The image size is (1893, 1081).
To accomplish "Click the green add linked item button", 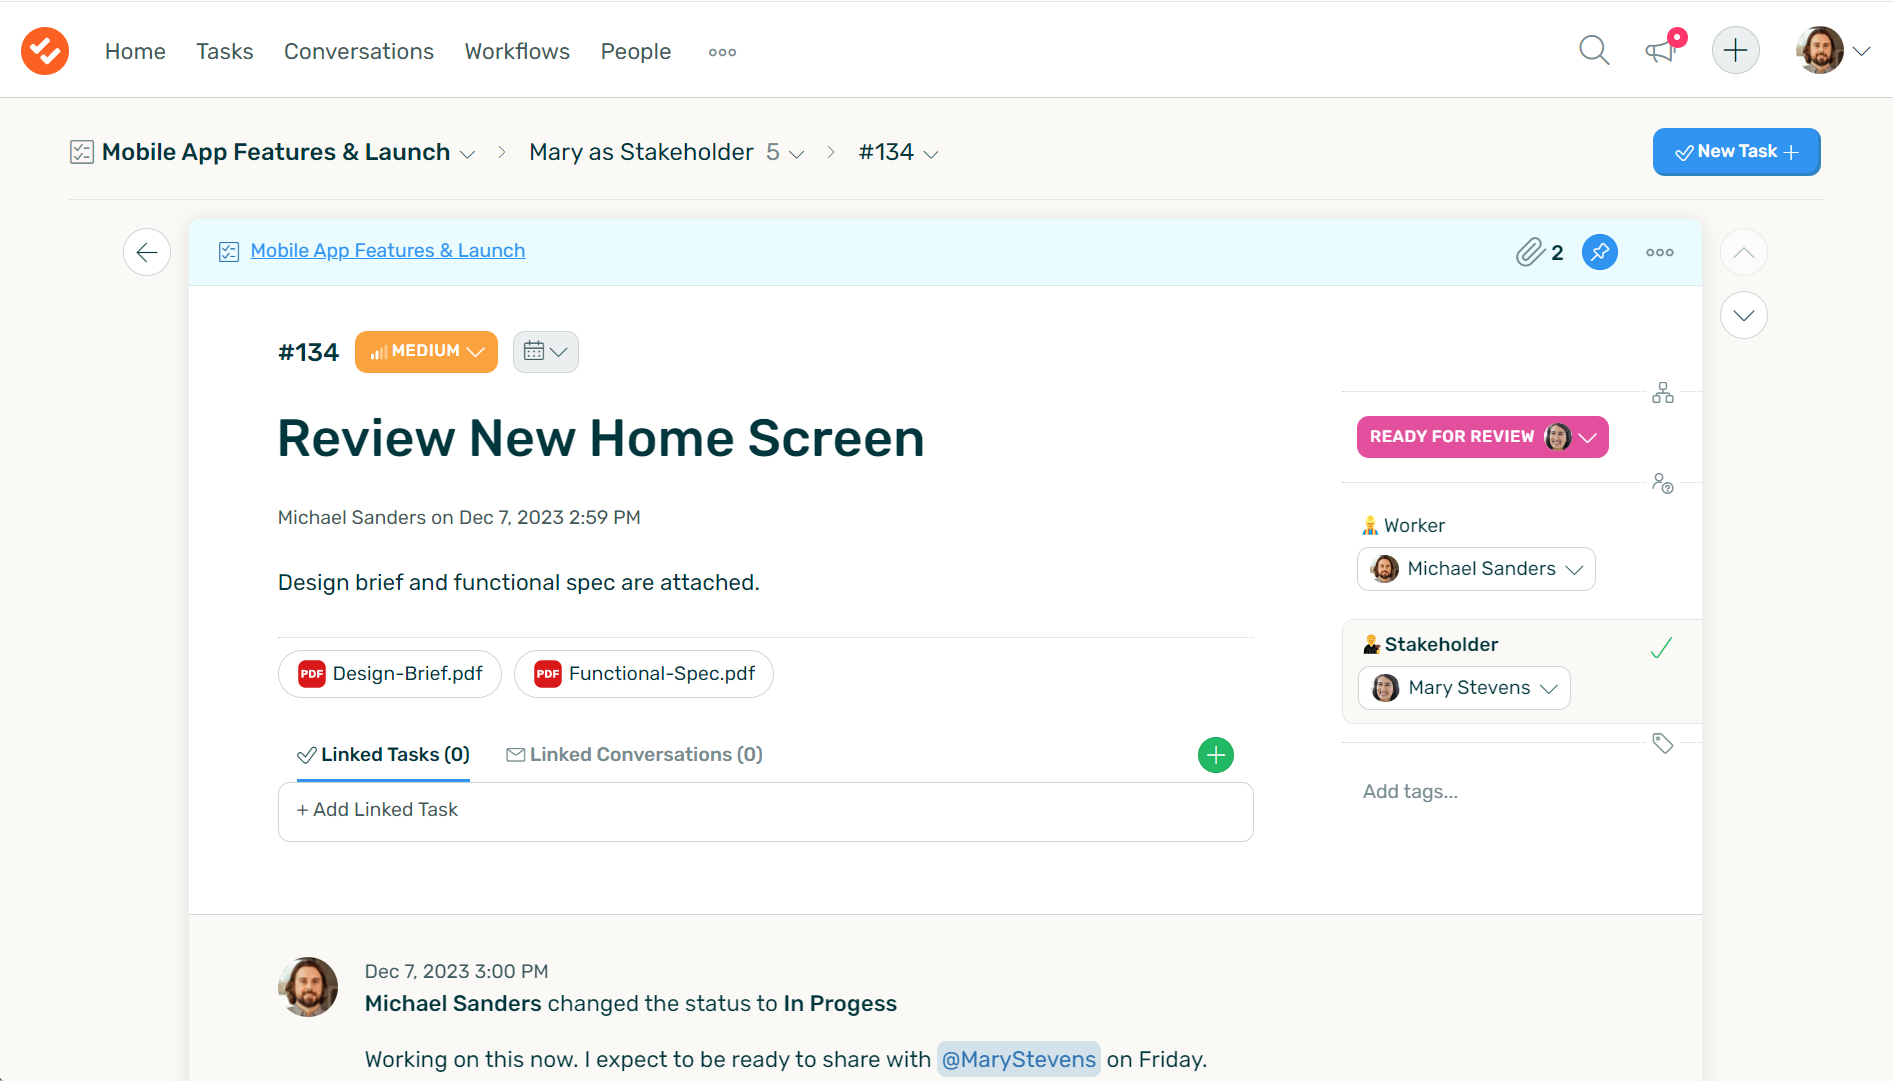I will point(1216,755).
